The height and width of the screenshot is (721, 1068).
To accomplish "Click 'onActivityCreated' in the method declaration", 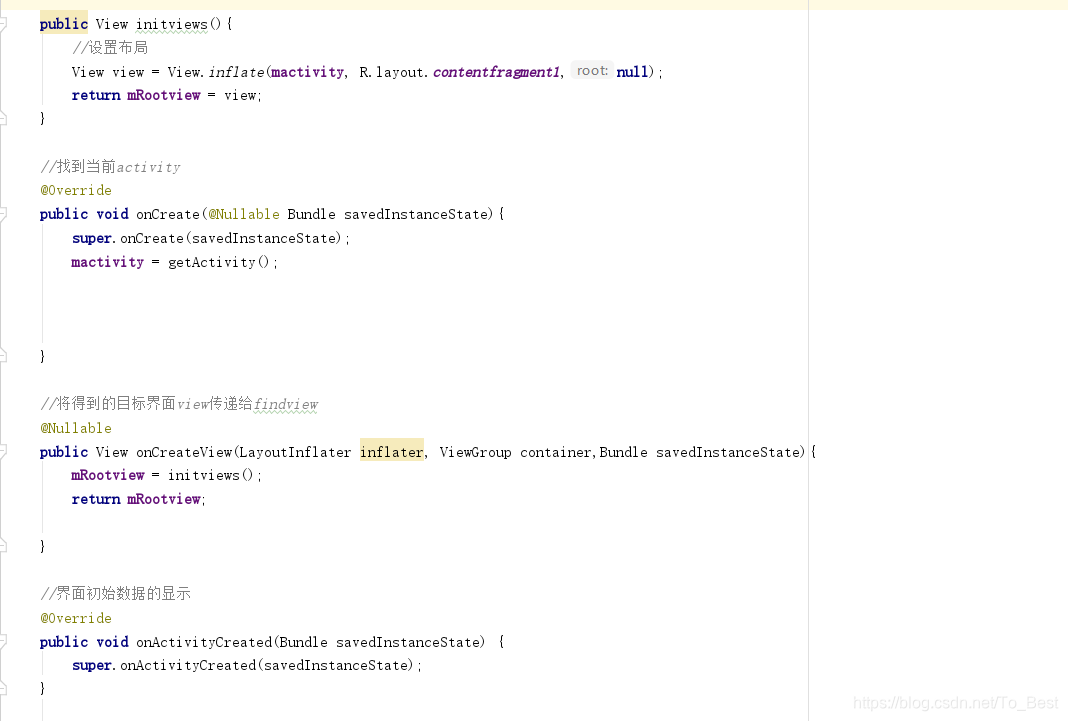I will 204,642.
